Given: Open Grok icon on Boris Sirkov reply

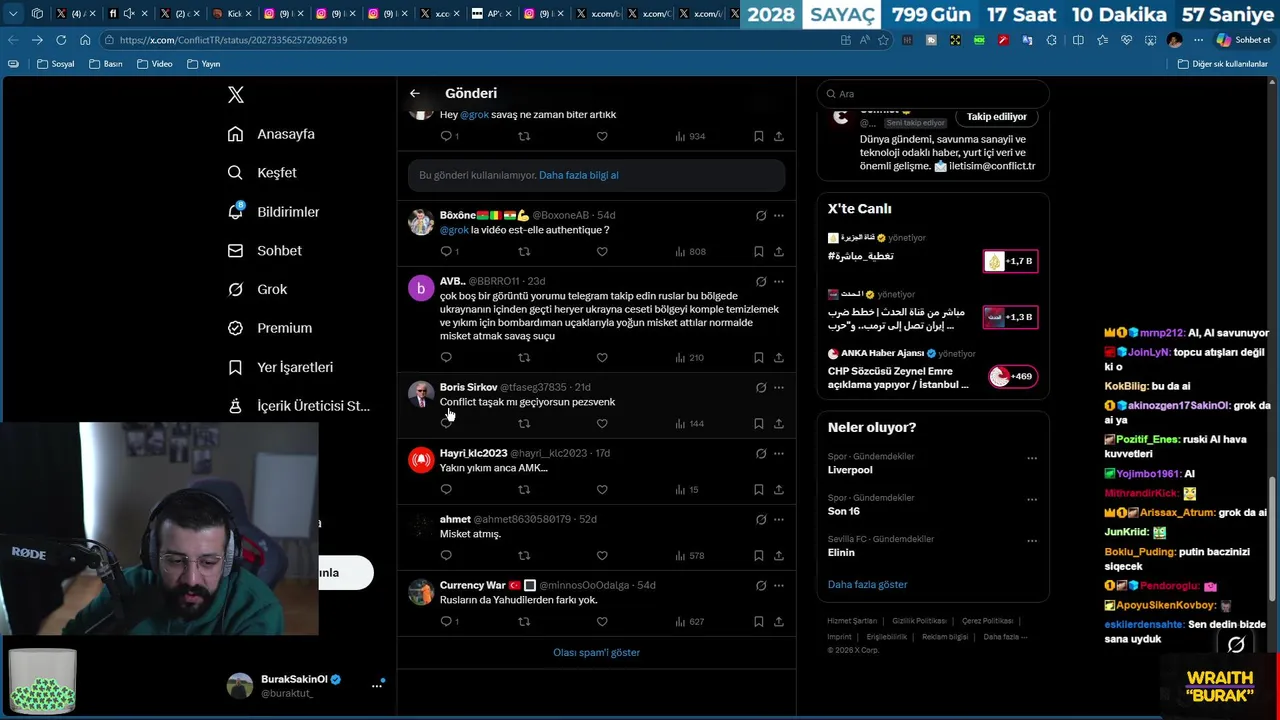Looking at the screenshot, I should [761, 388].
